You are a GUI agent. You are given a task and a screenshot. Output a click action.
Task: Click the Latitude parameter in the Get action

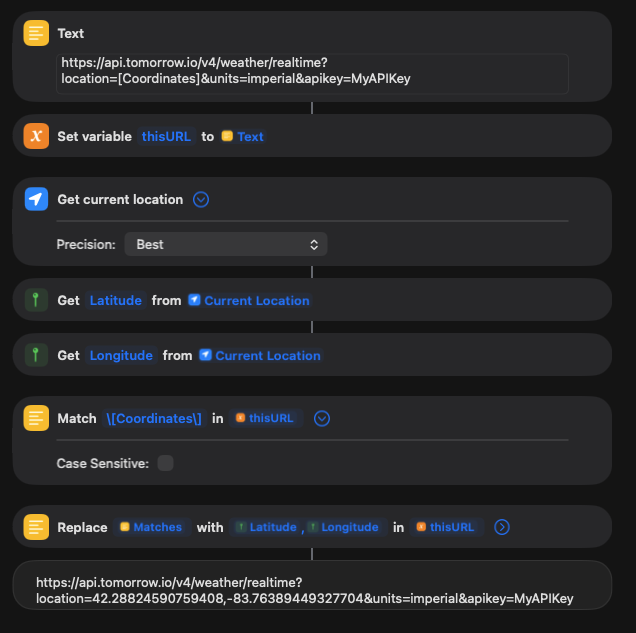116,300
